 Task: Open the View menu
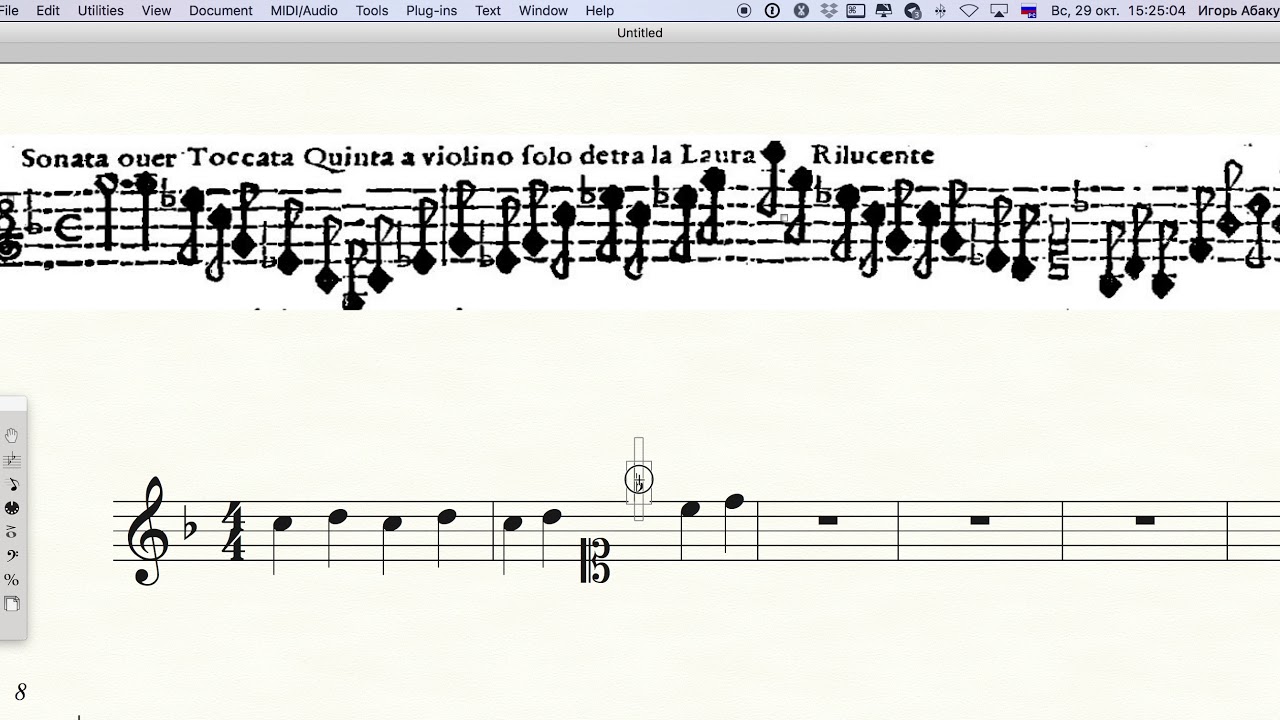point(157,11)
